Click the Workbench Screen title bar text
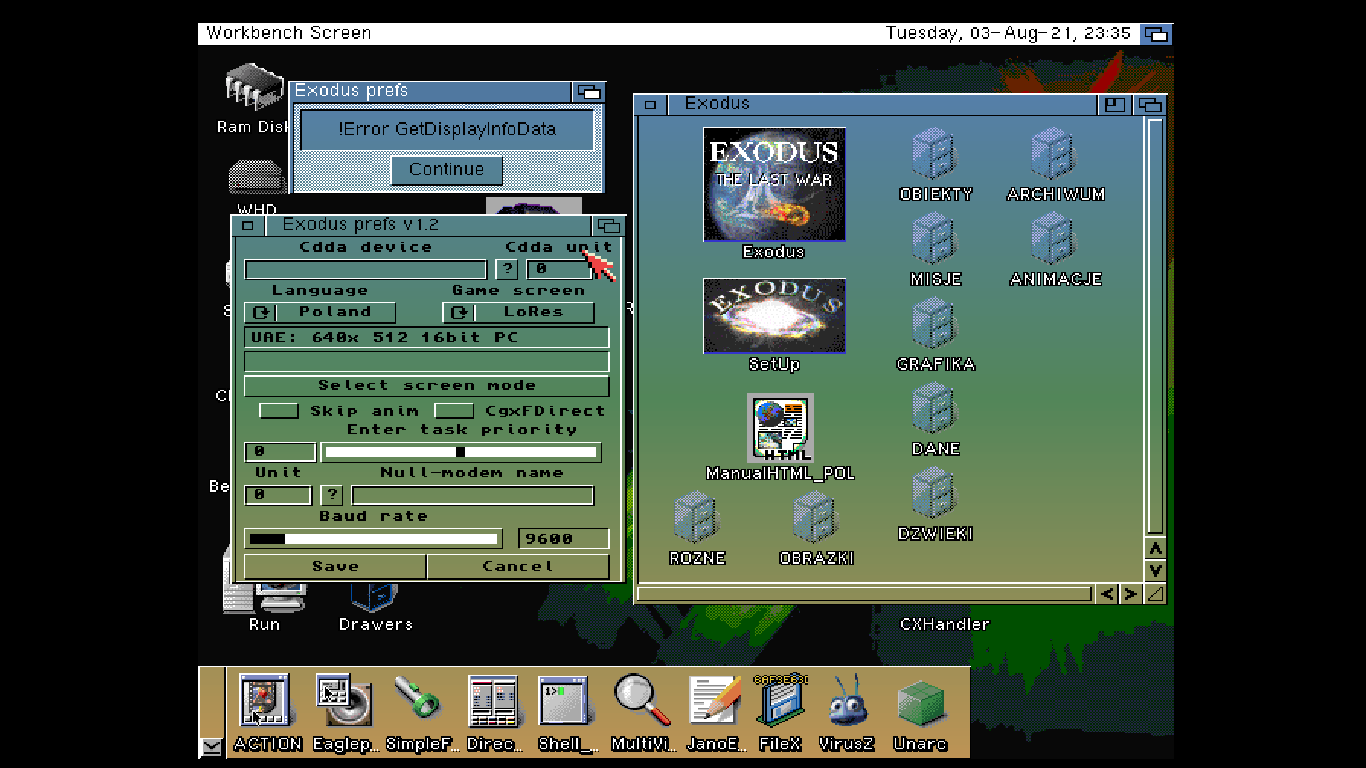This screenshot has width=1366, height=768. pyautogui.click(x=289, y=33)
